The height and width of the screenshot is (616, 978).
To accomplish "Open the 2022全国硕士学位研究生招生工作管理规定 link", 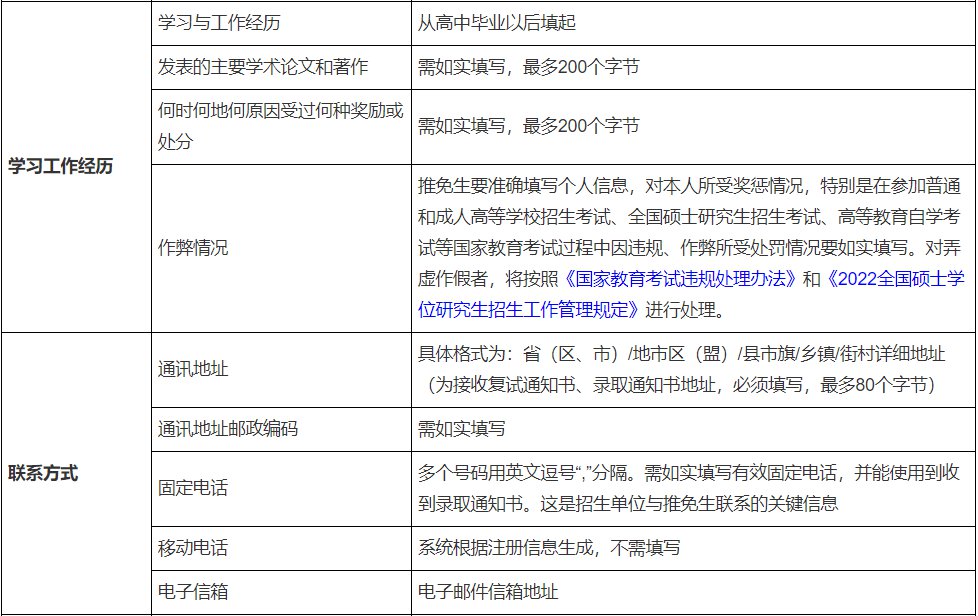I will (527, 309).
